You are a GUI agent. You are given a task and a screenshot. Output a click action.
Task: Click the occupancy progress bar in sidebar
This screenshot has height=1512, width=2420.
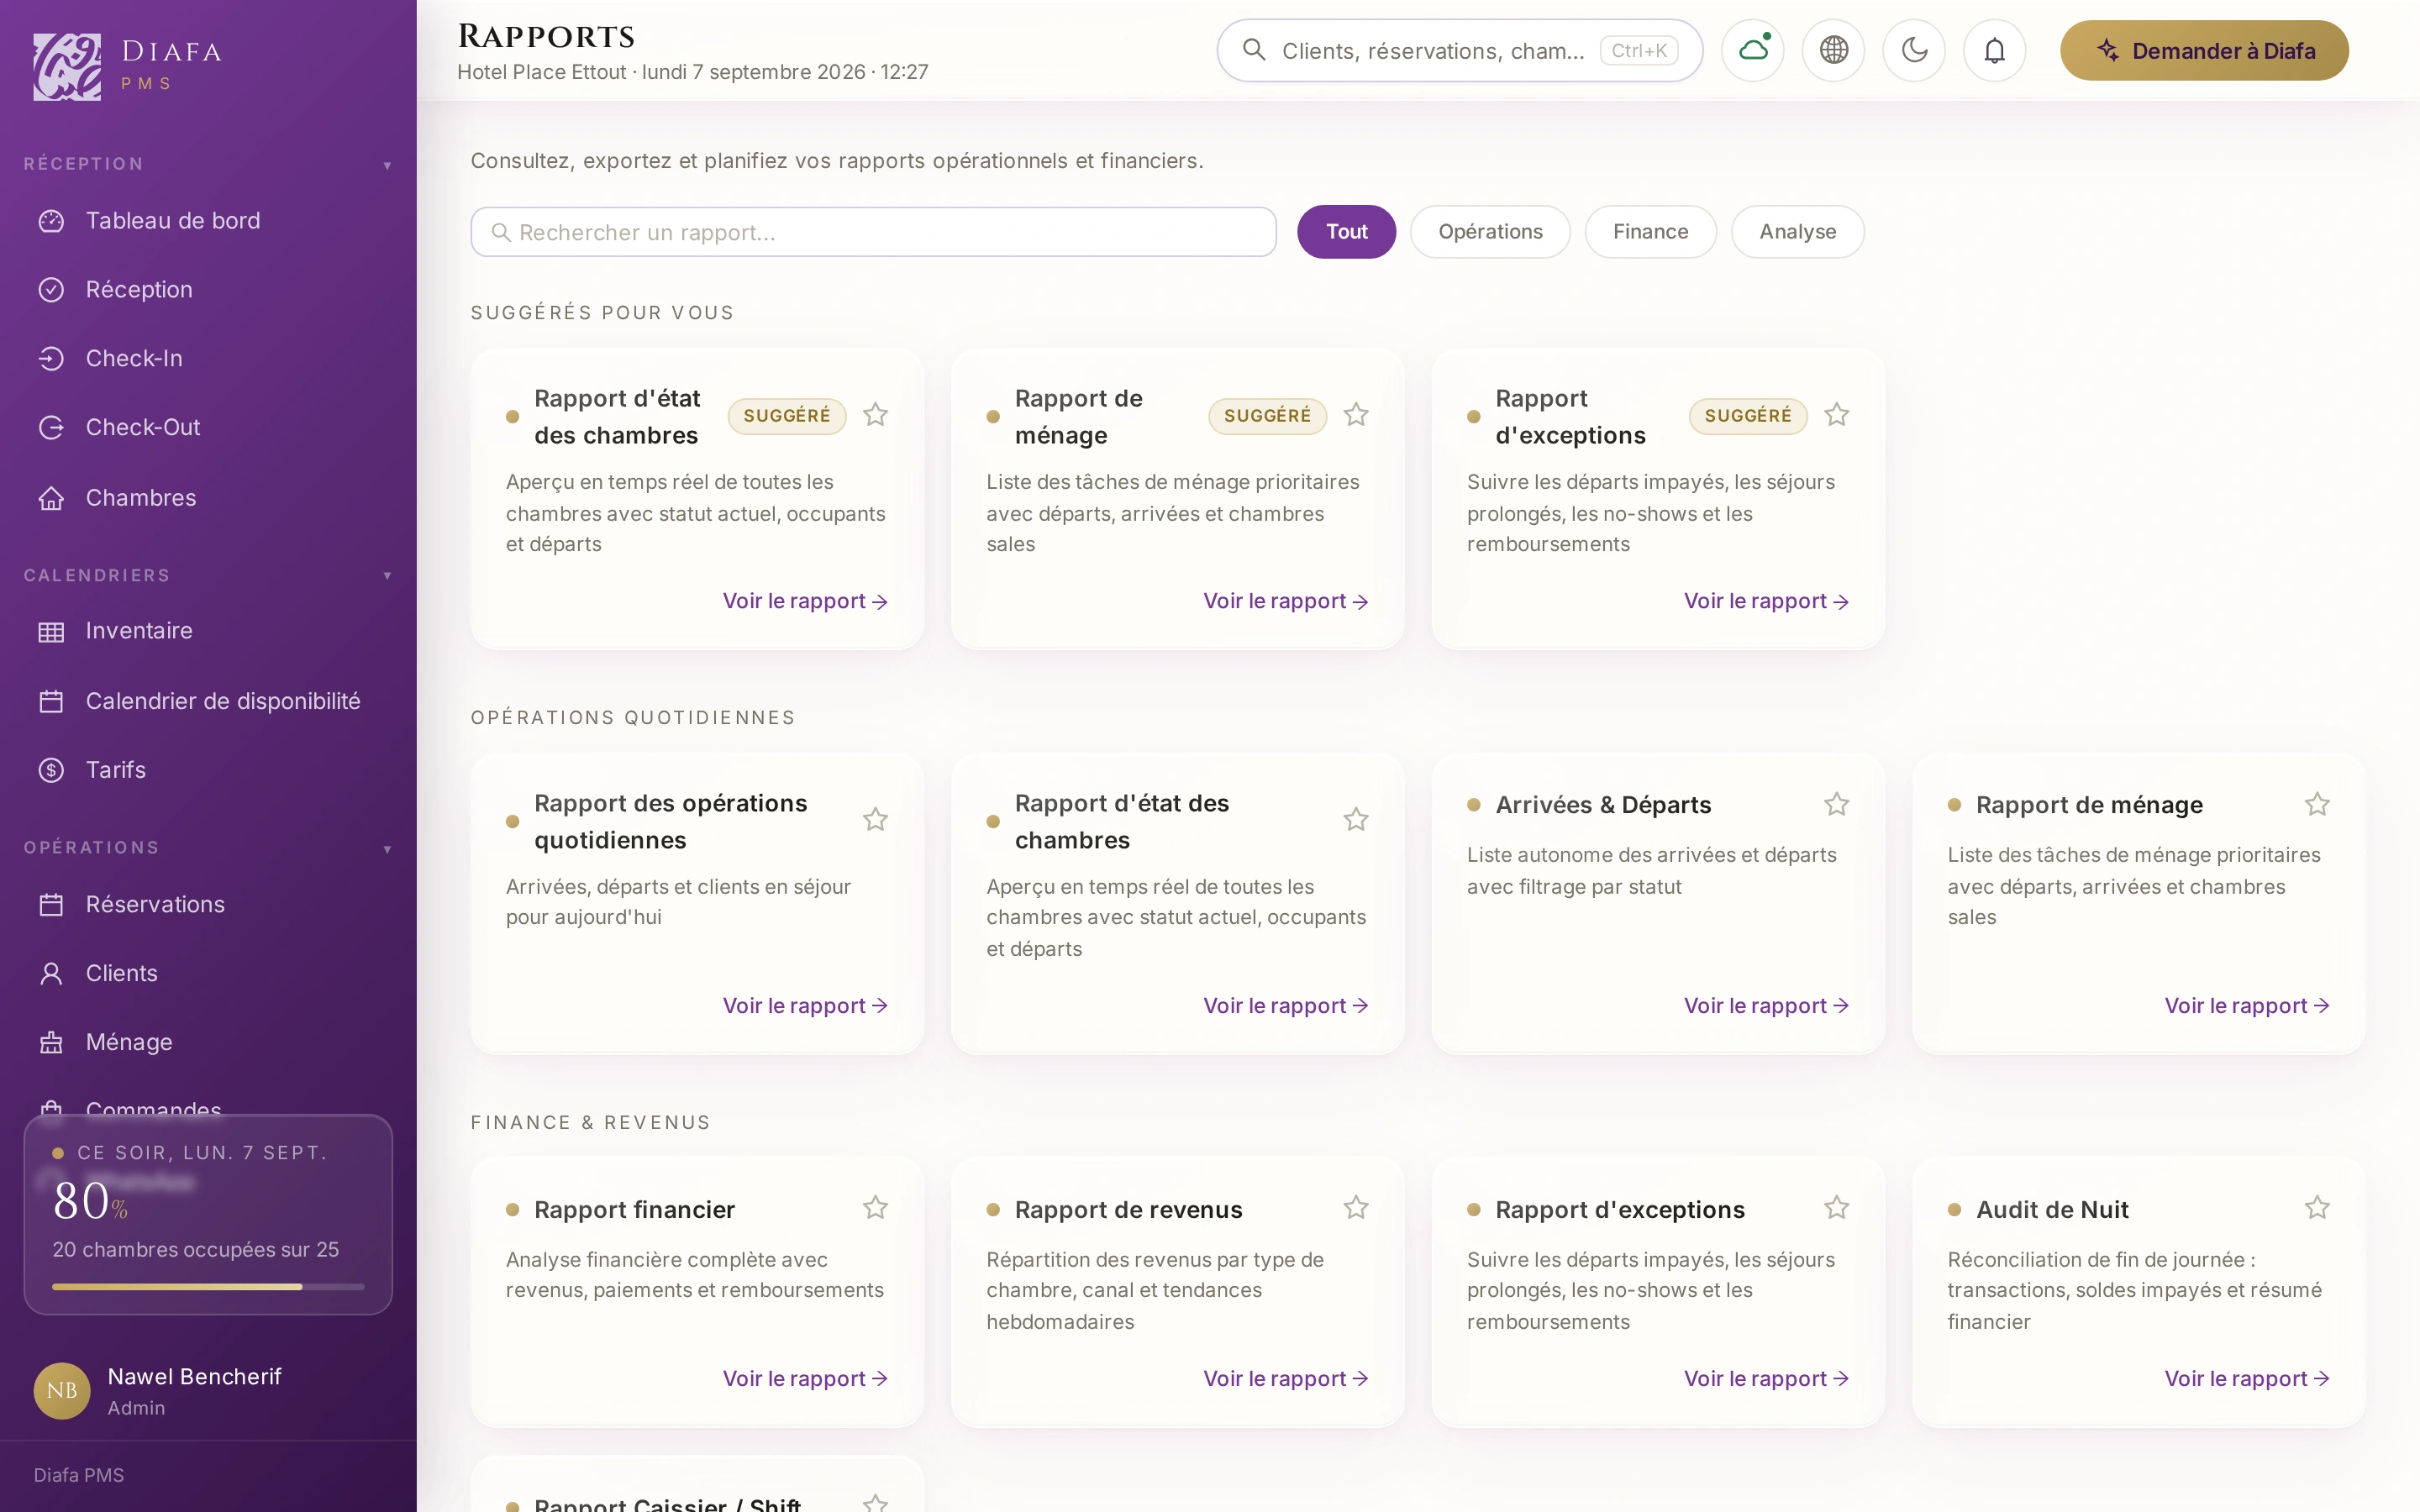[x=208, y=1287]
